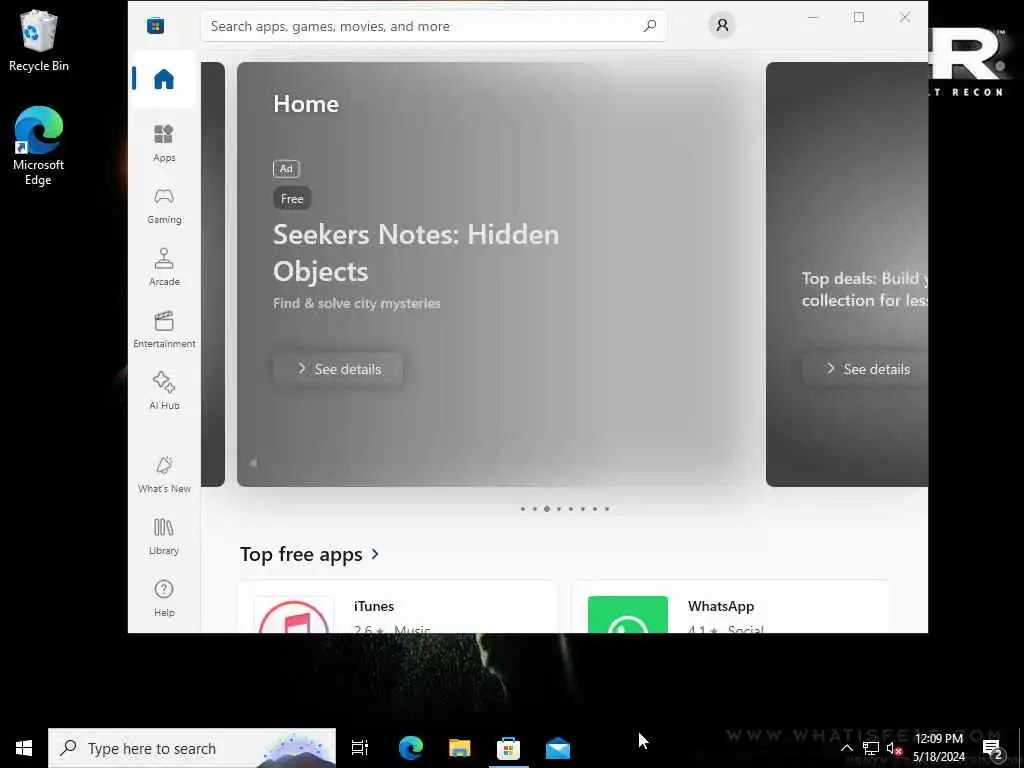Open the iTunes app card

(398, 607)
